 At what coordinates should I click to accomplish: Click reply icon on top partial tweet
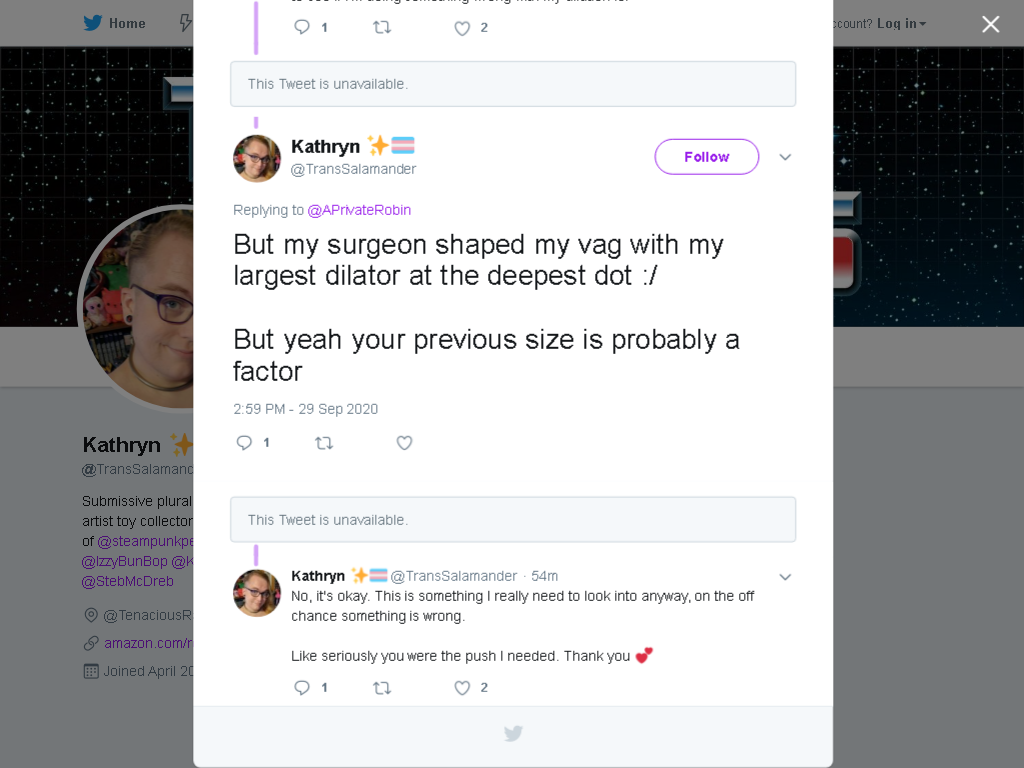(x=302, y=27)
